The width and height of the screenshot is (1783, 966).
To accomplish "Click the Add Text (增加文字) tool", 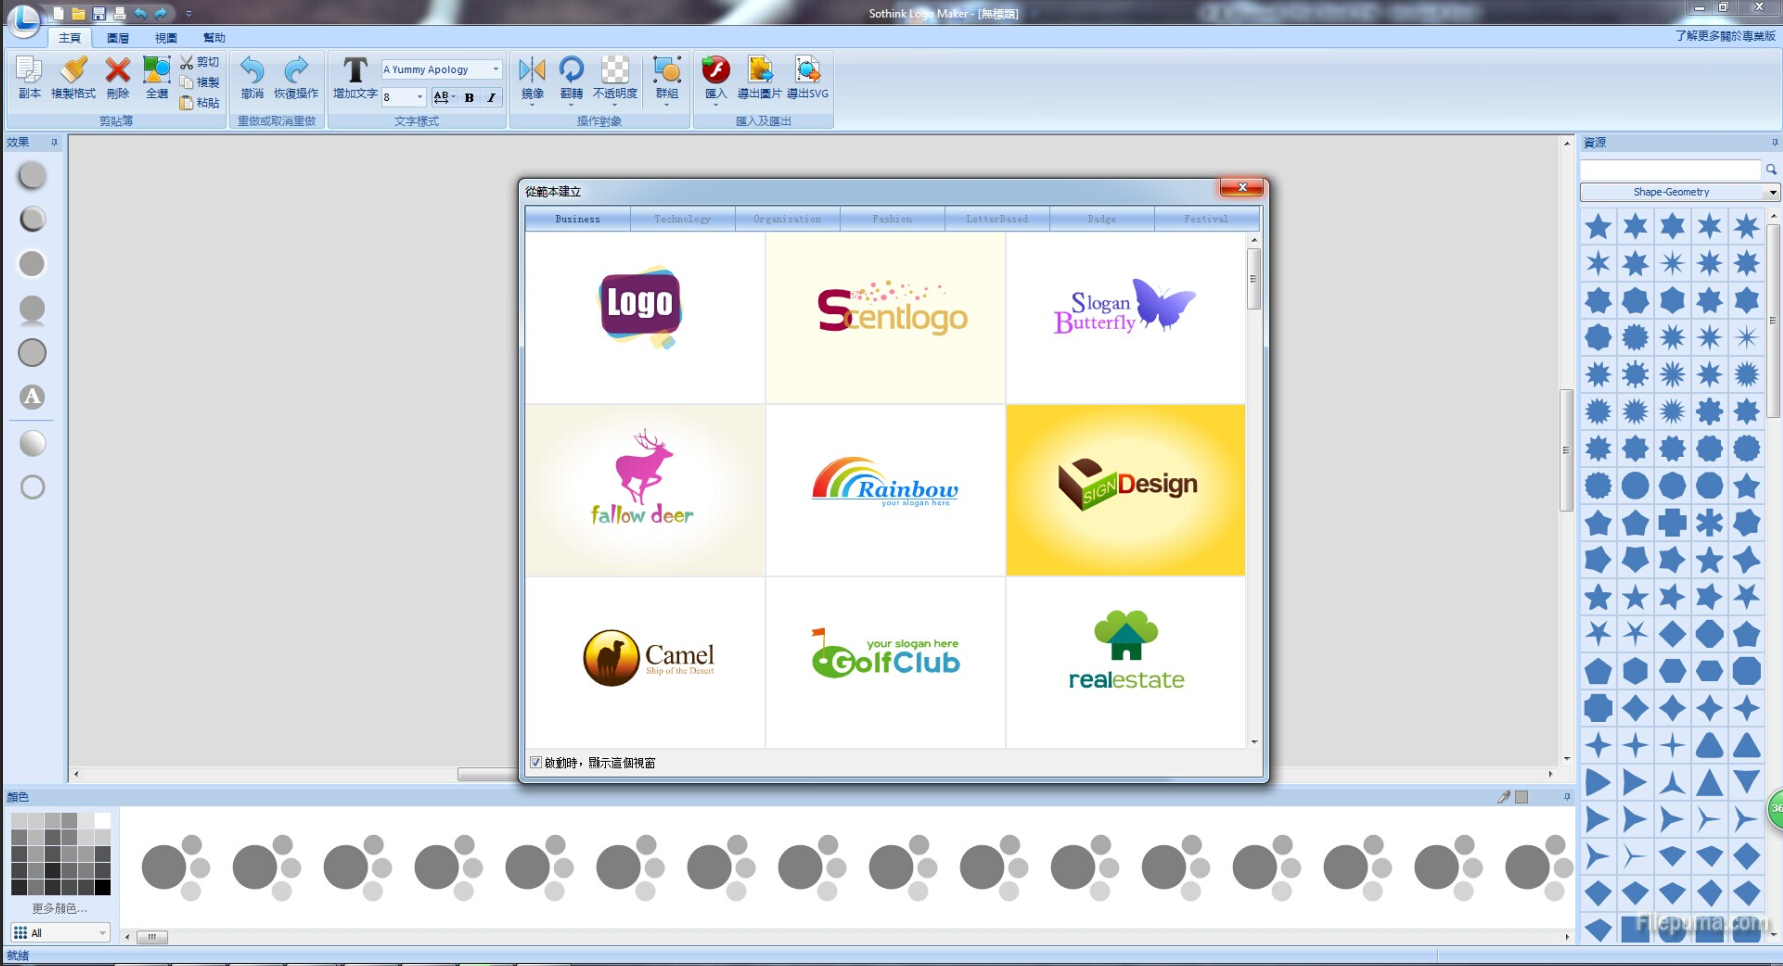I will click(x=354, y=78).
